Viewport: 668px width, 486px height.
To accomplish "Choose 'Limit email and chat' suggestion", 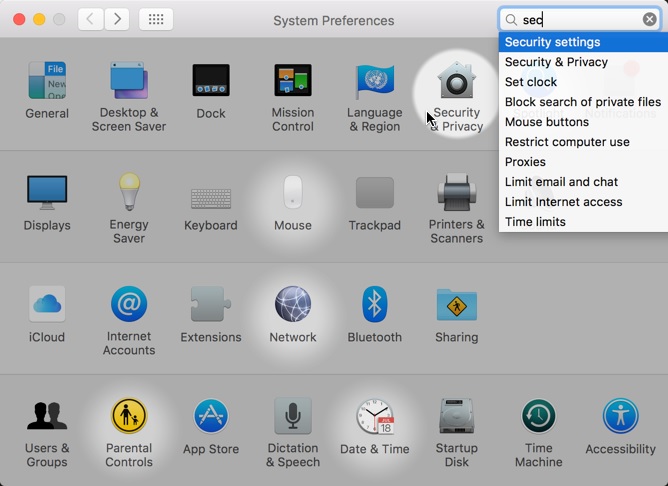I will click(583, 182).
